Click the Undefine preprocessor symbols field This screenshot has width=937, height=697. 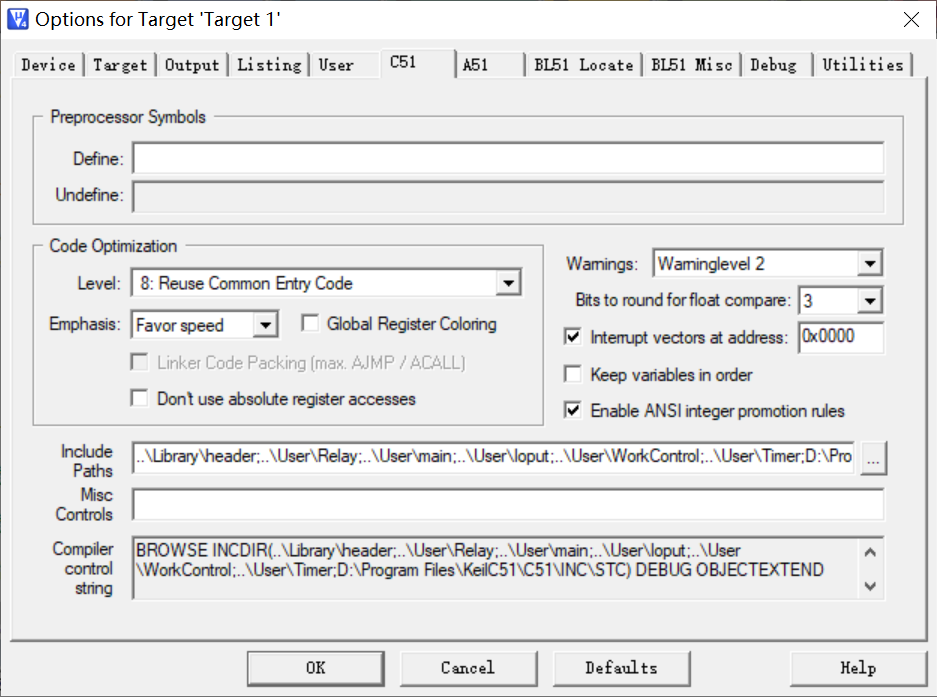(x=508, y=196)
